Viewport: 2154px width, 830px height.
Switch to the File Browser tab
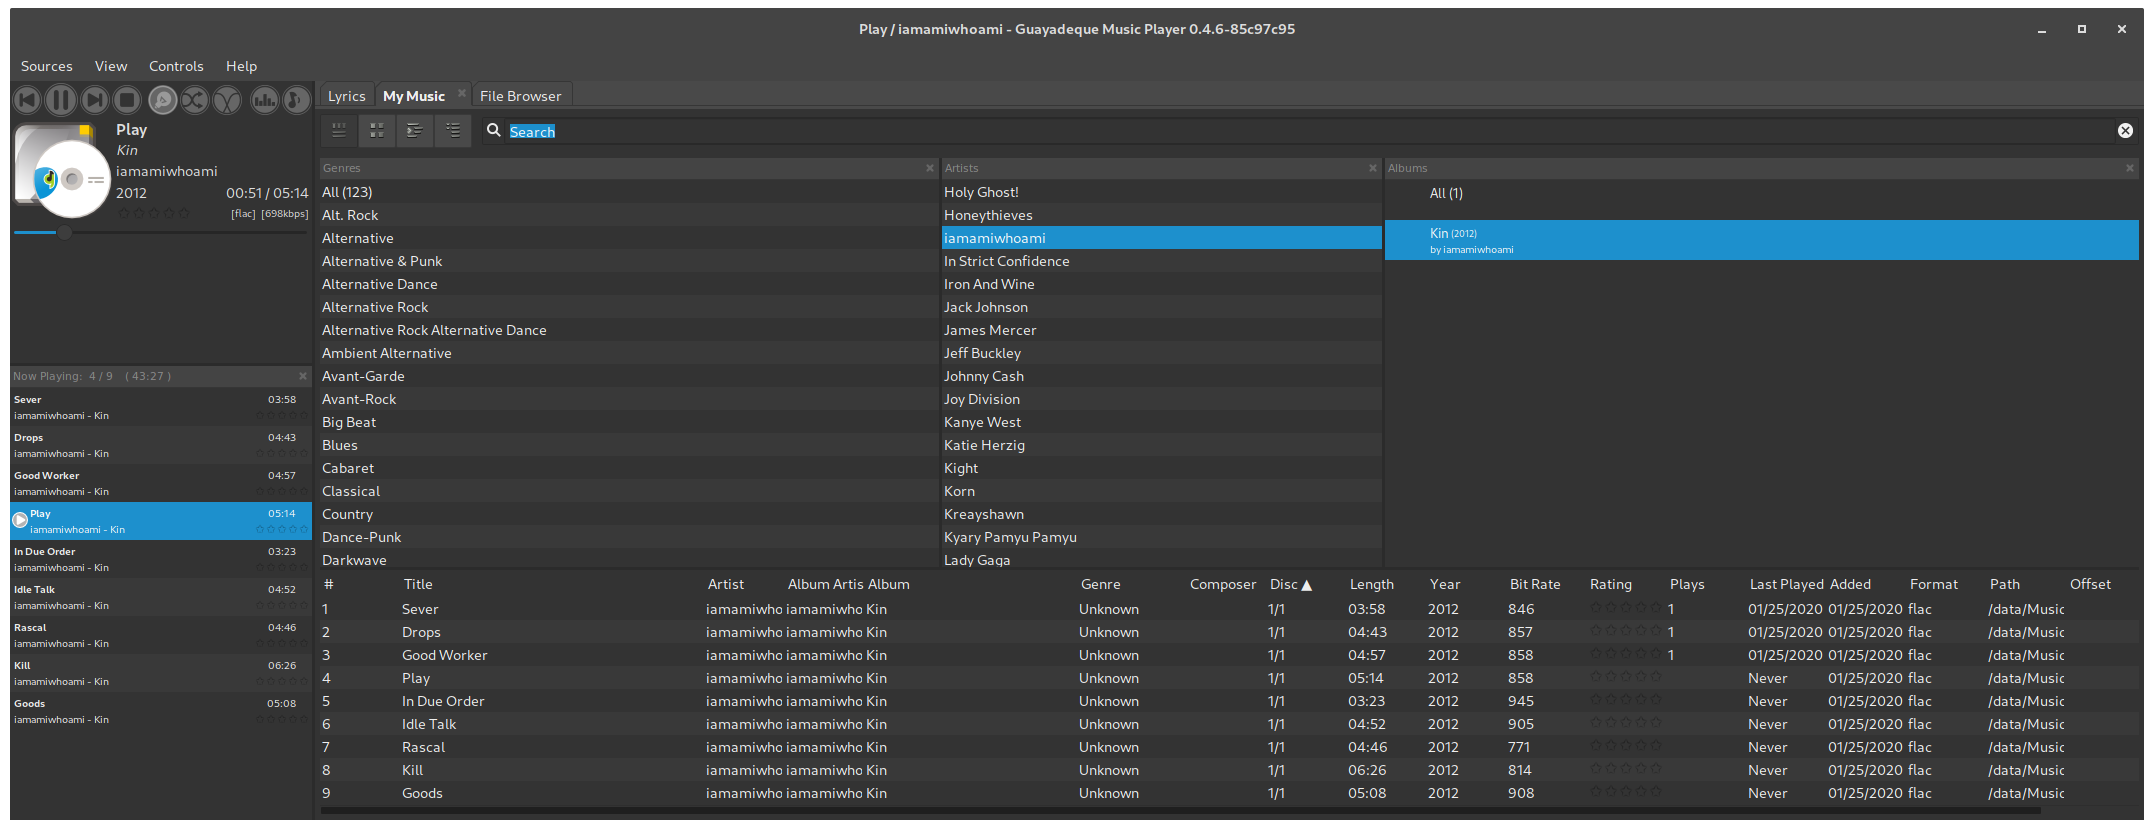(x=520, y=96)
